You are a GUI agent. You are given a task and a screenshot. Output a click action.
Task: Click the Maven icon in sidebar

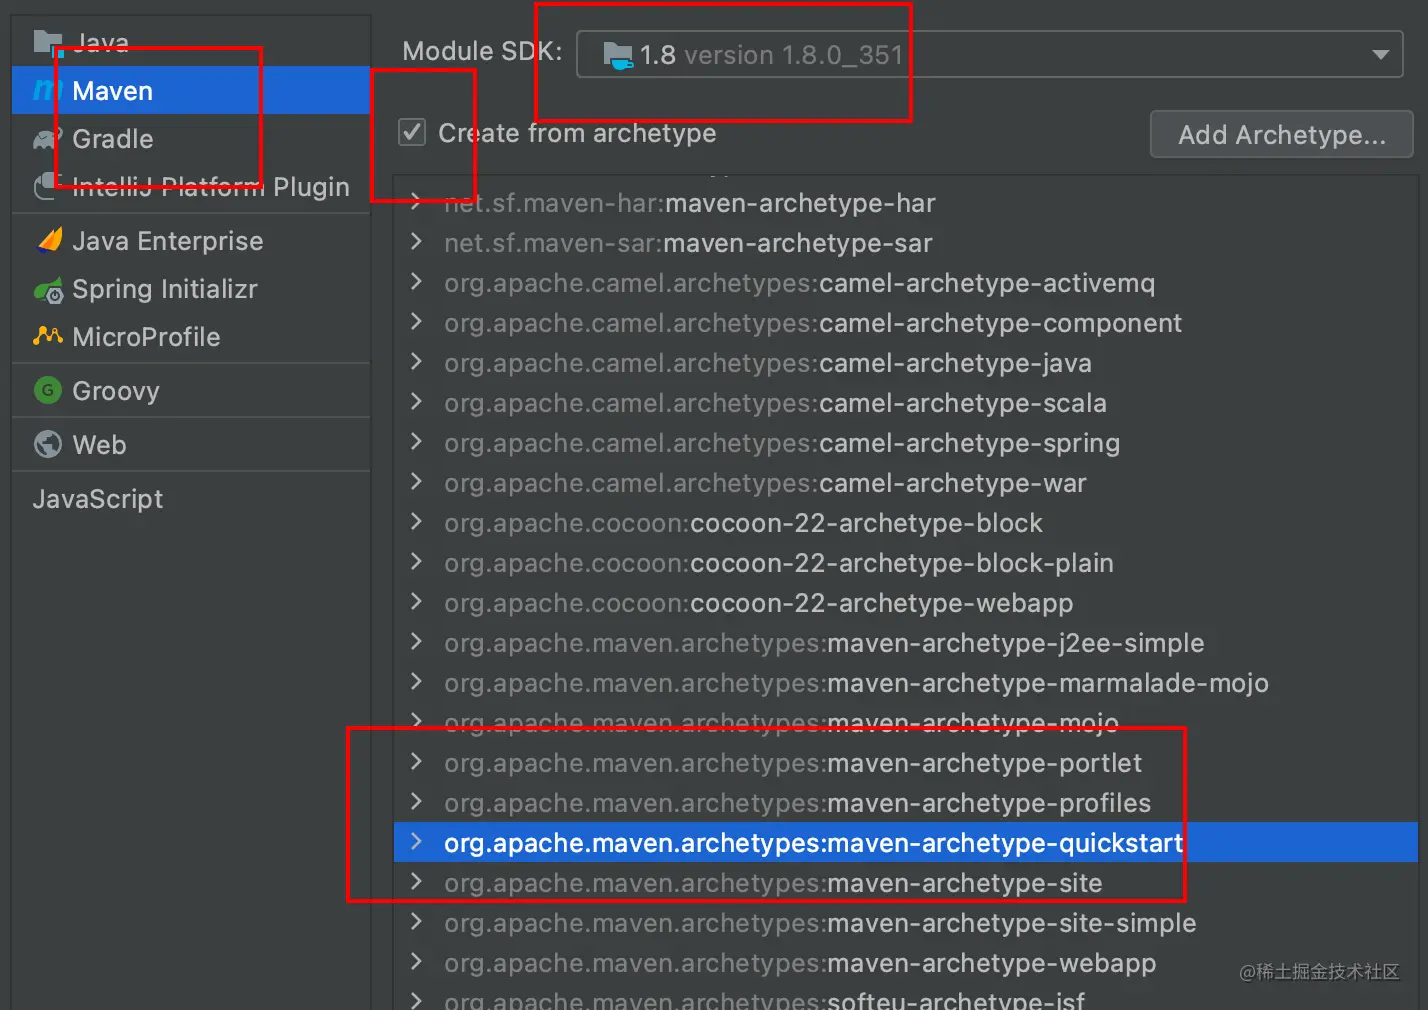click(x=47, y=91)
